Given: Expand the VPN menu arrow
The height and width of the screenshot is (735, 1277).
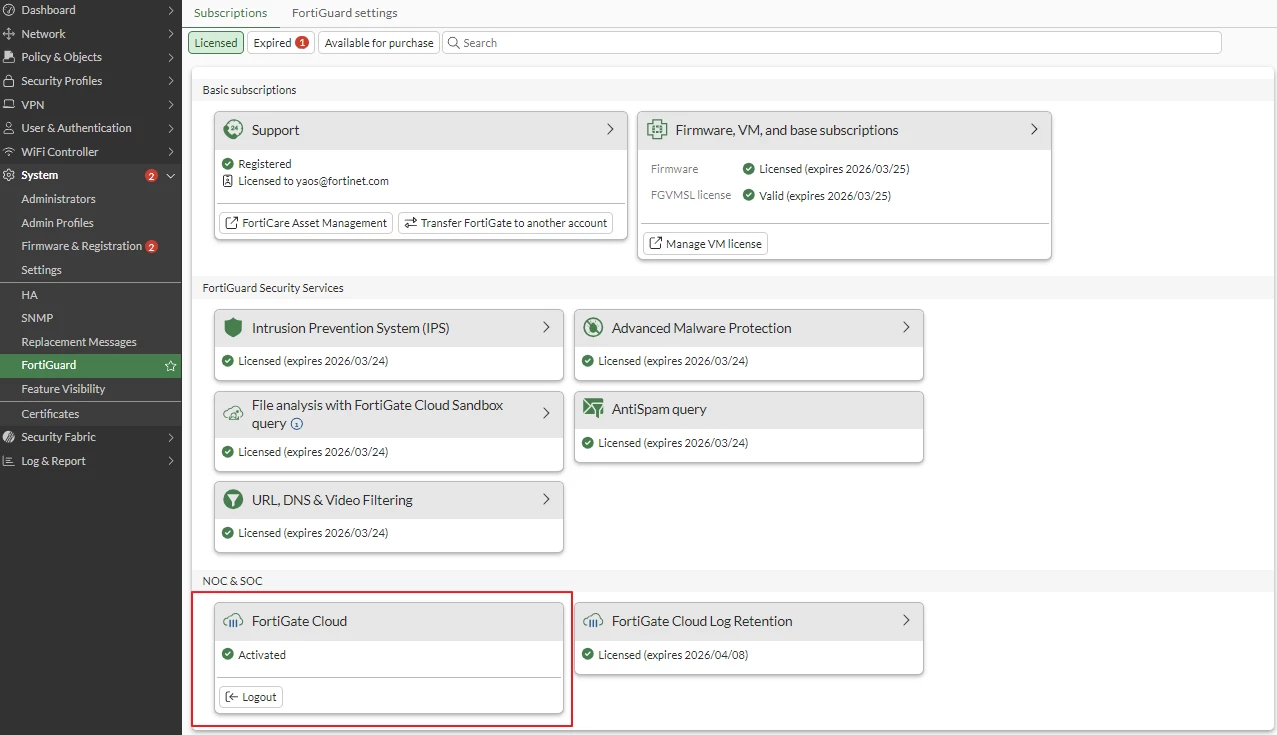Looking at the screenshot, I should point(171,105).
